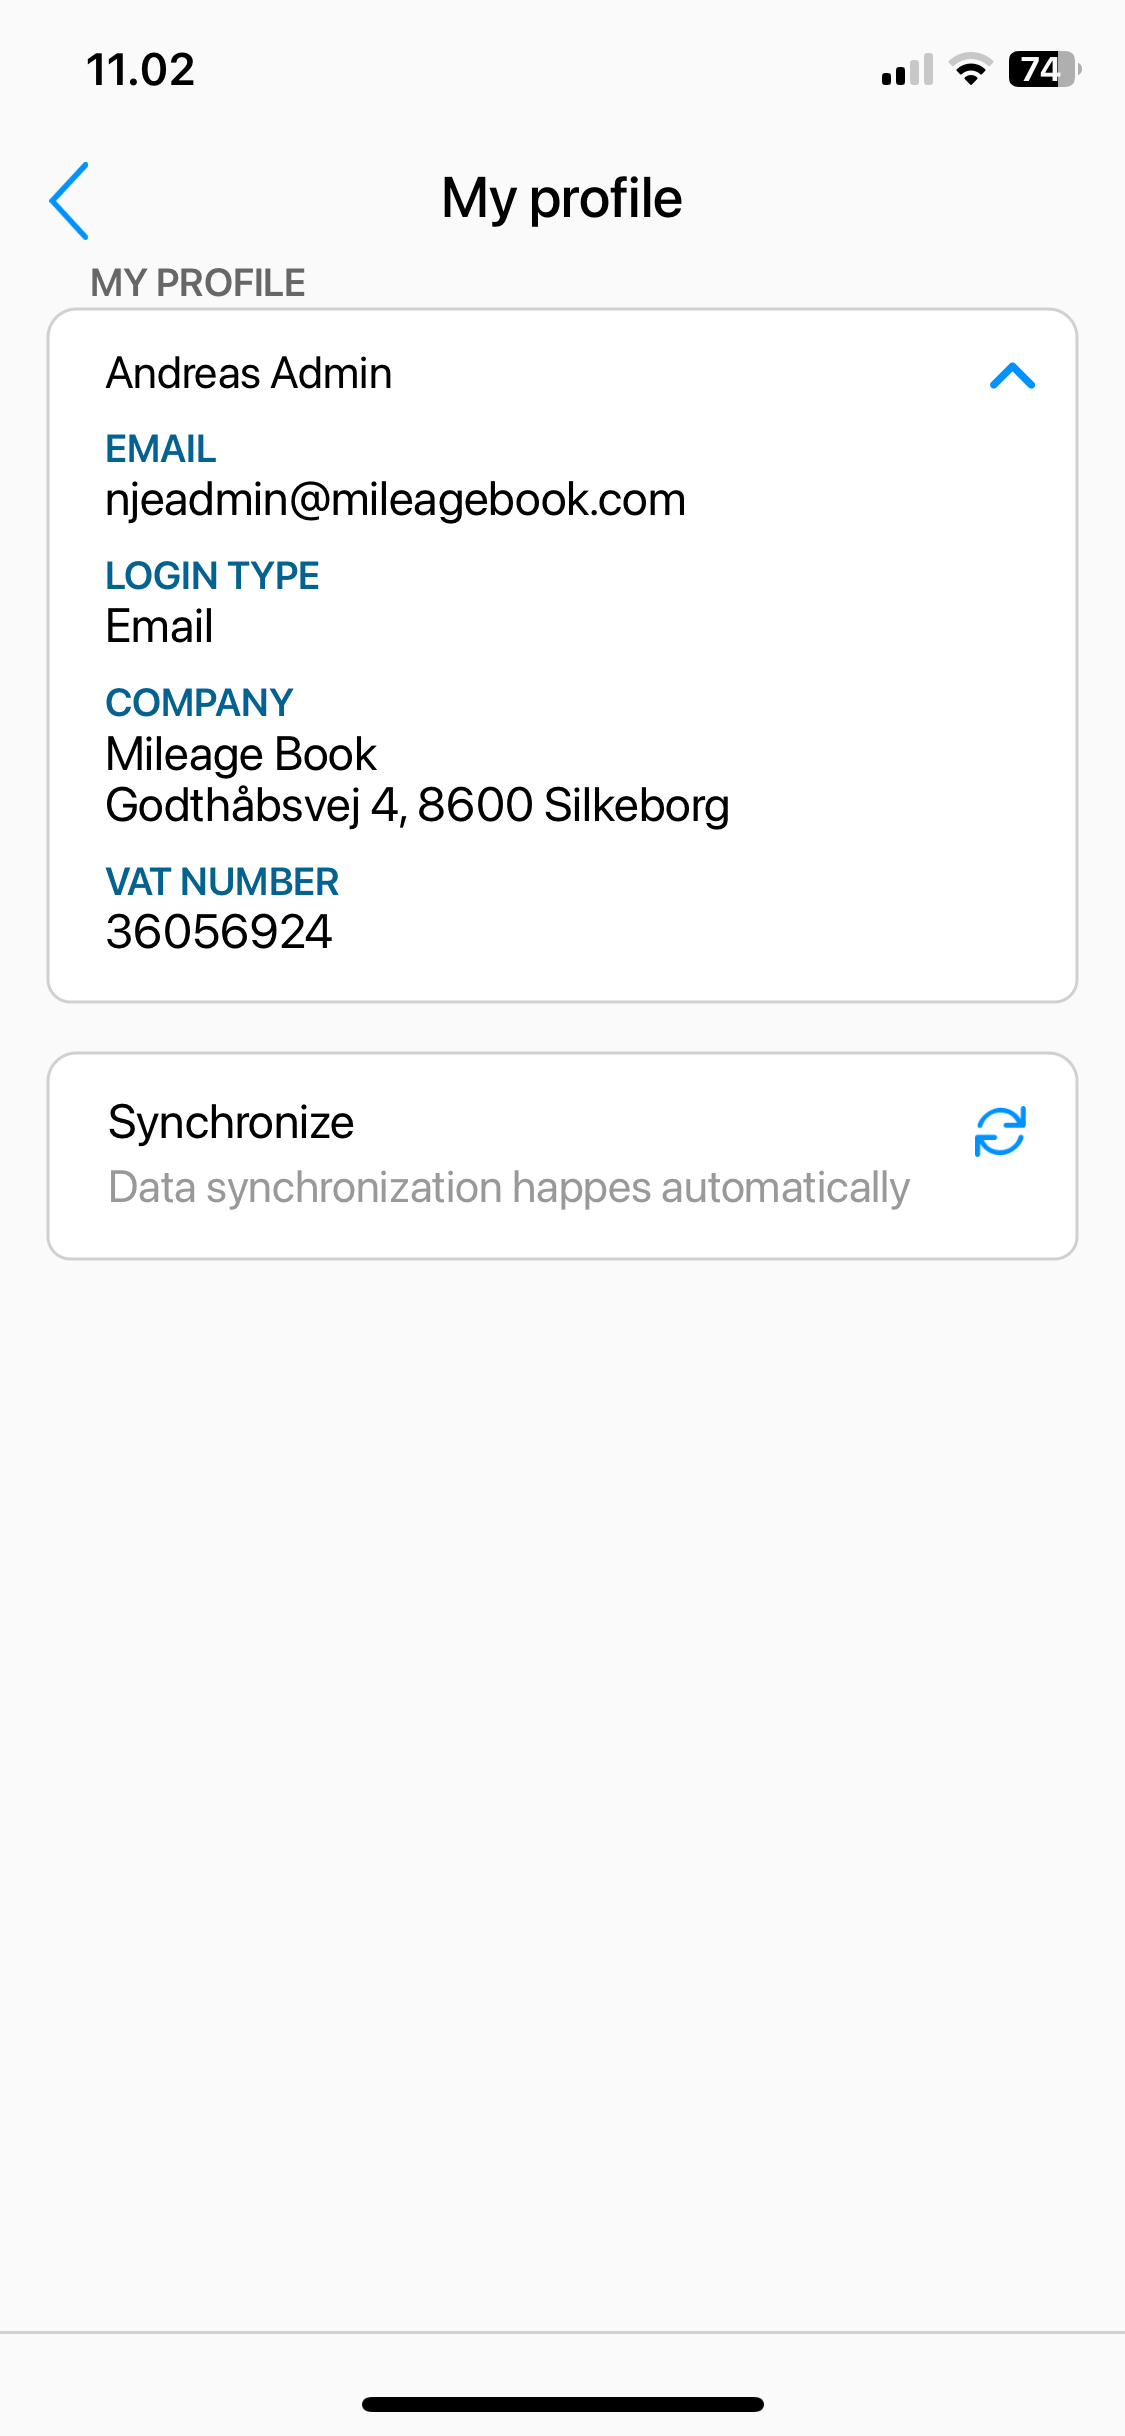1125x2436 pixels.
Task: Tap the My profile page title
Action: [562, 198]
